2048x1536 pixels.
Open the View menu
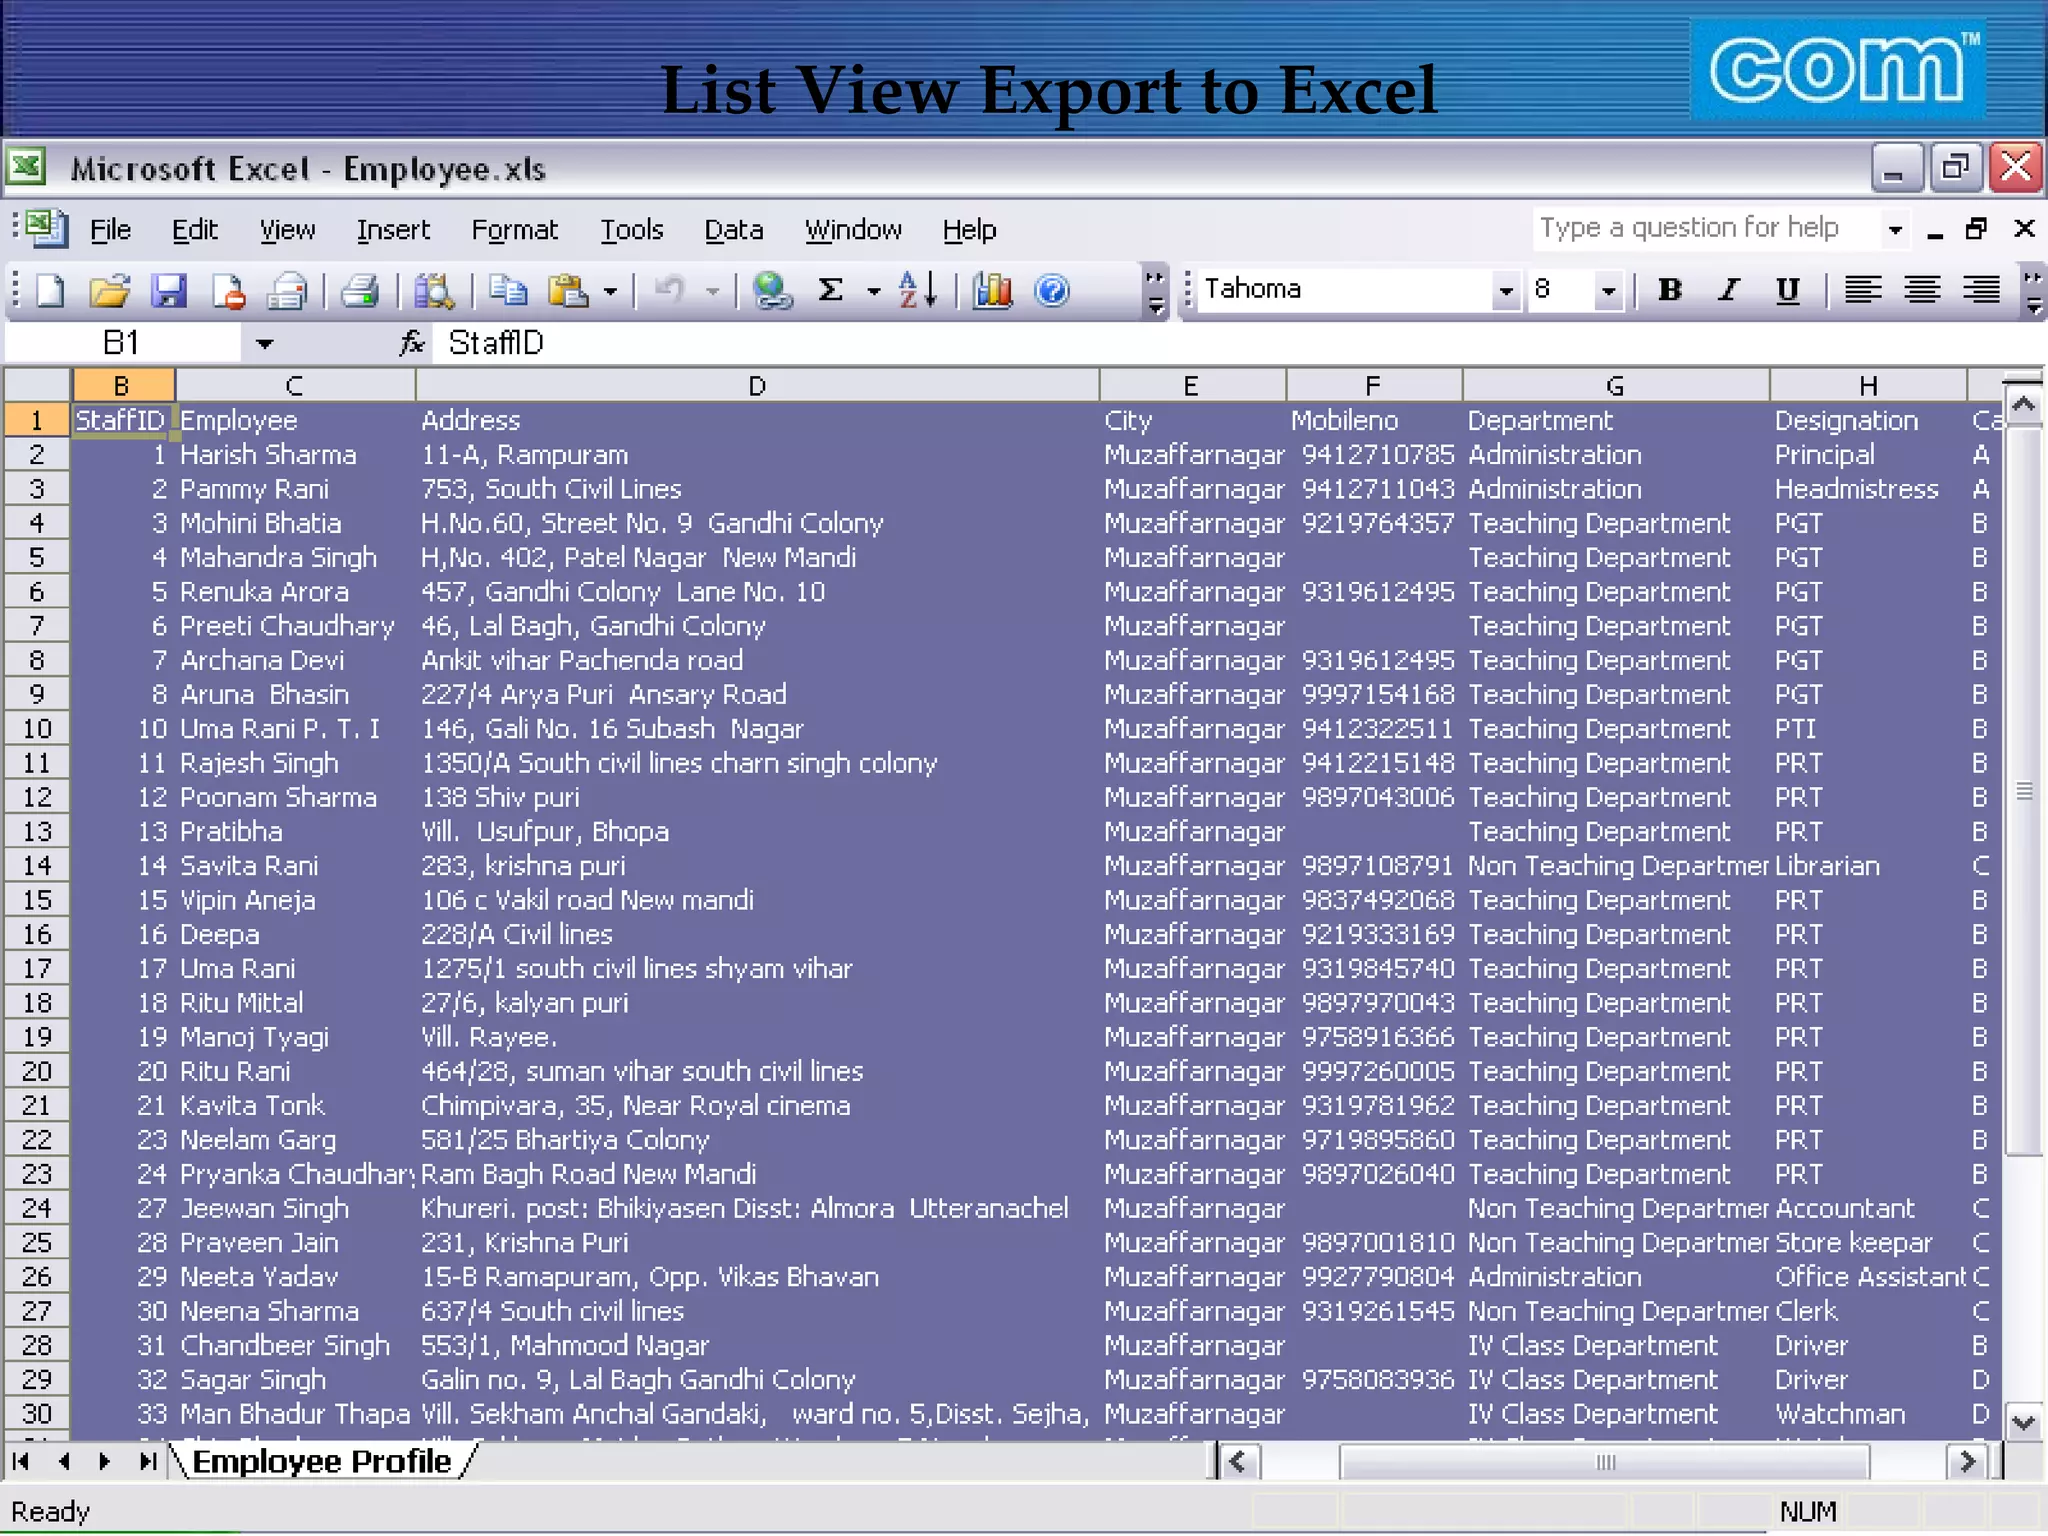287,230
